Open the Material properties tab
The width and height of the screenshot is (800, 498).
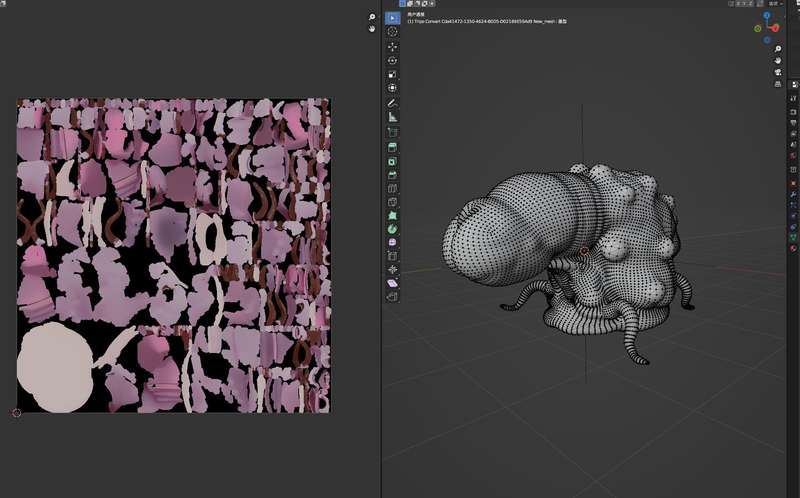(x=792, y=248)
